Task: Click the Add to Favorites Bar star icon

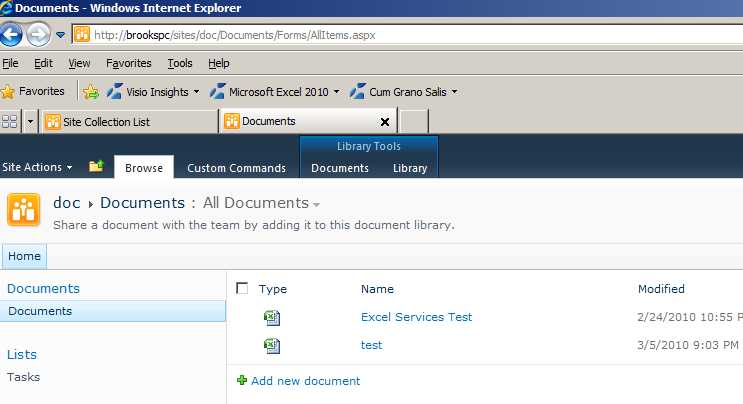Action: point(91,92)
